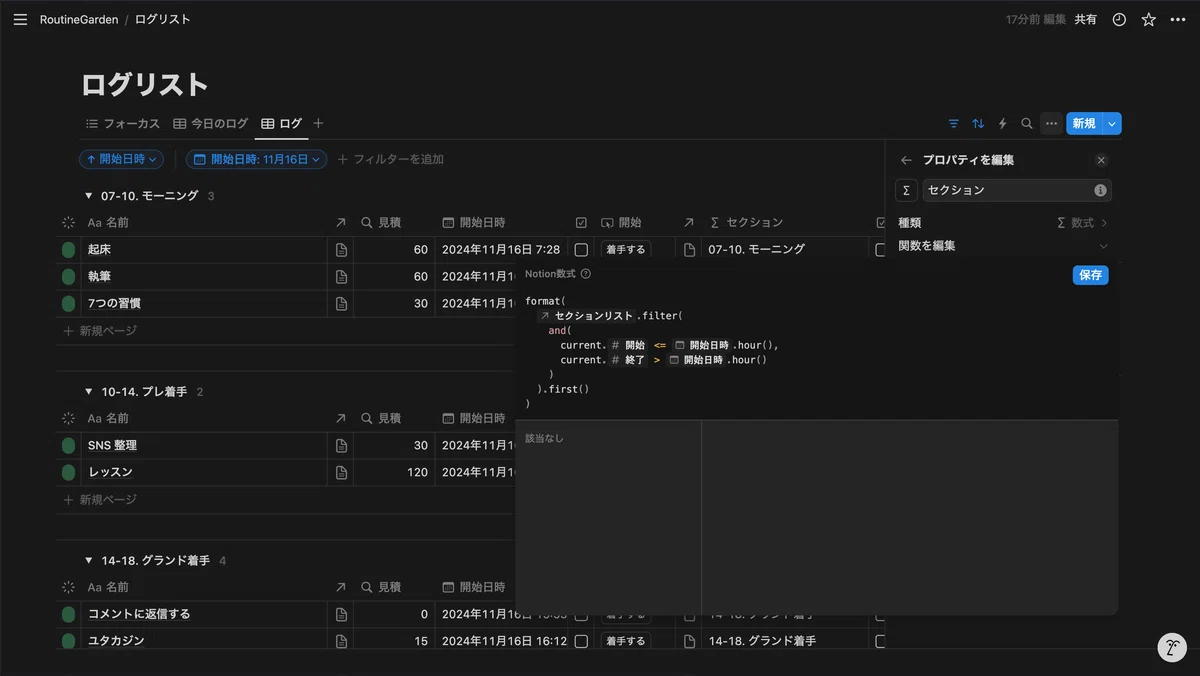1200x676 pixels.
Task: Click 名前 column header in モーニング group
Action: pyautogui.click(x=108, y=223)
